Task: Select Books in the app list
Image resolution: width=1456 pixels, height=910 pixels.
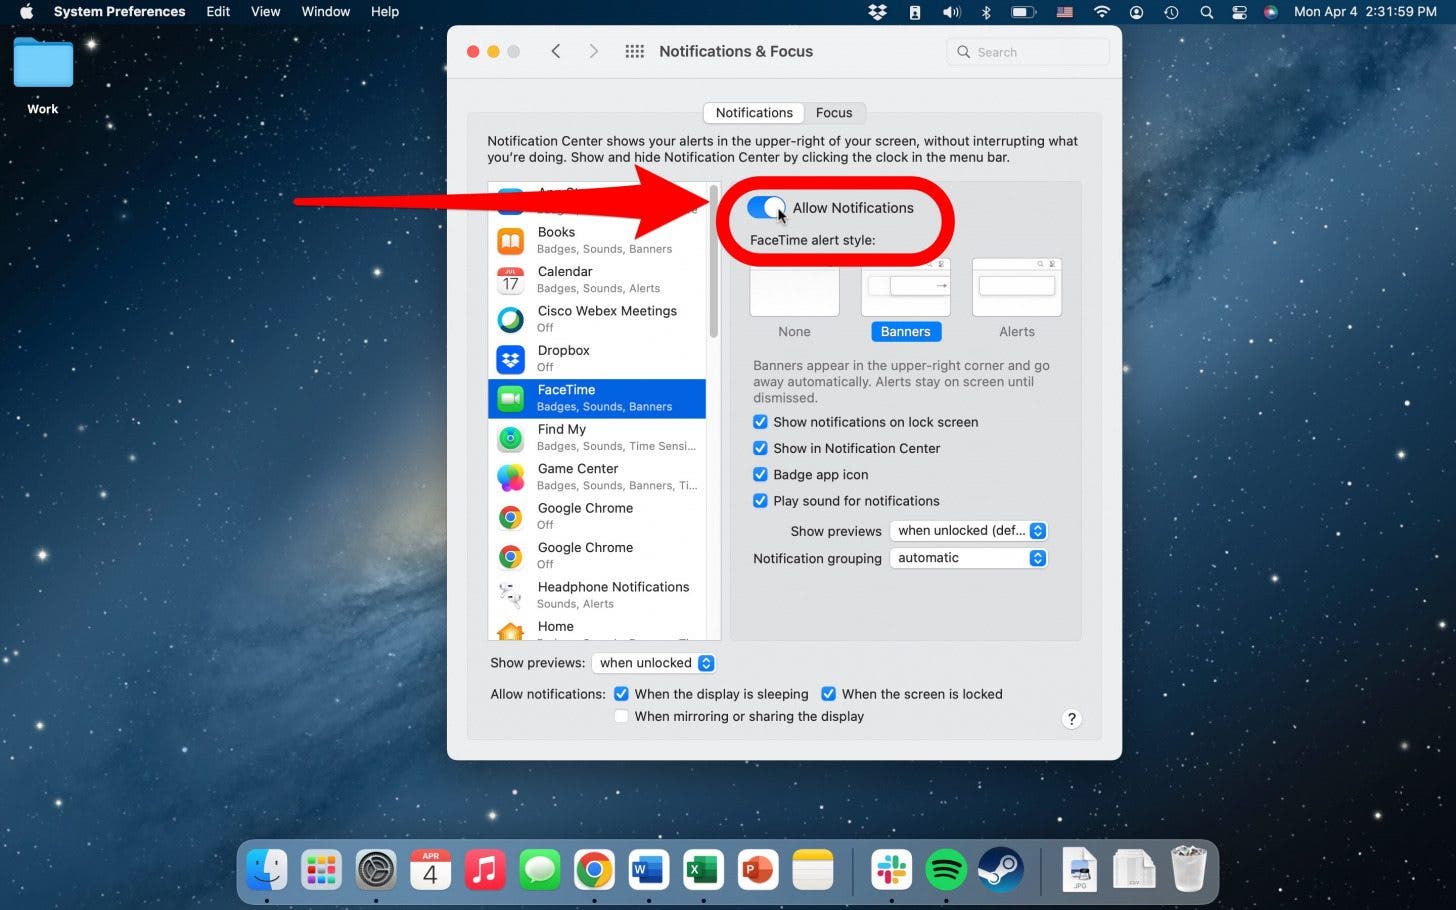Action: (x=597, y=240)
